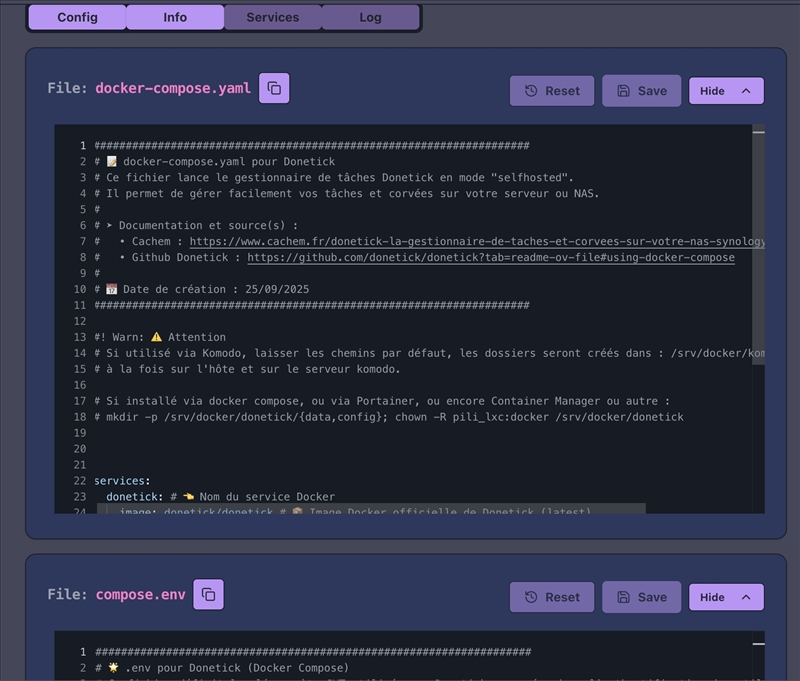Copy the docker-compose.yaml file name

tap(274, 89)
